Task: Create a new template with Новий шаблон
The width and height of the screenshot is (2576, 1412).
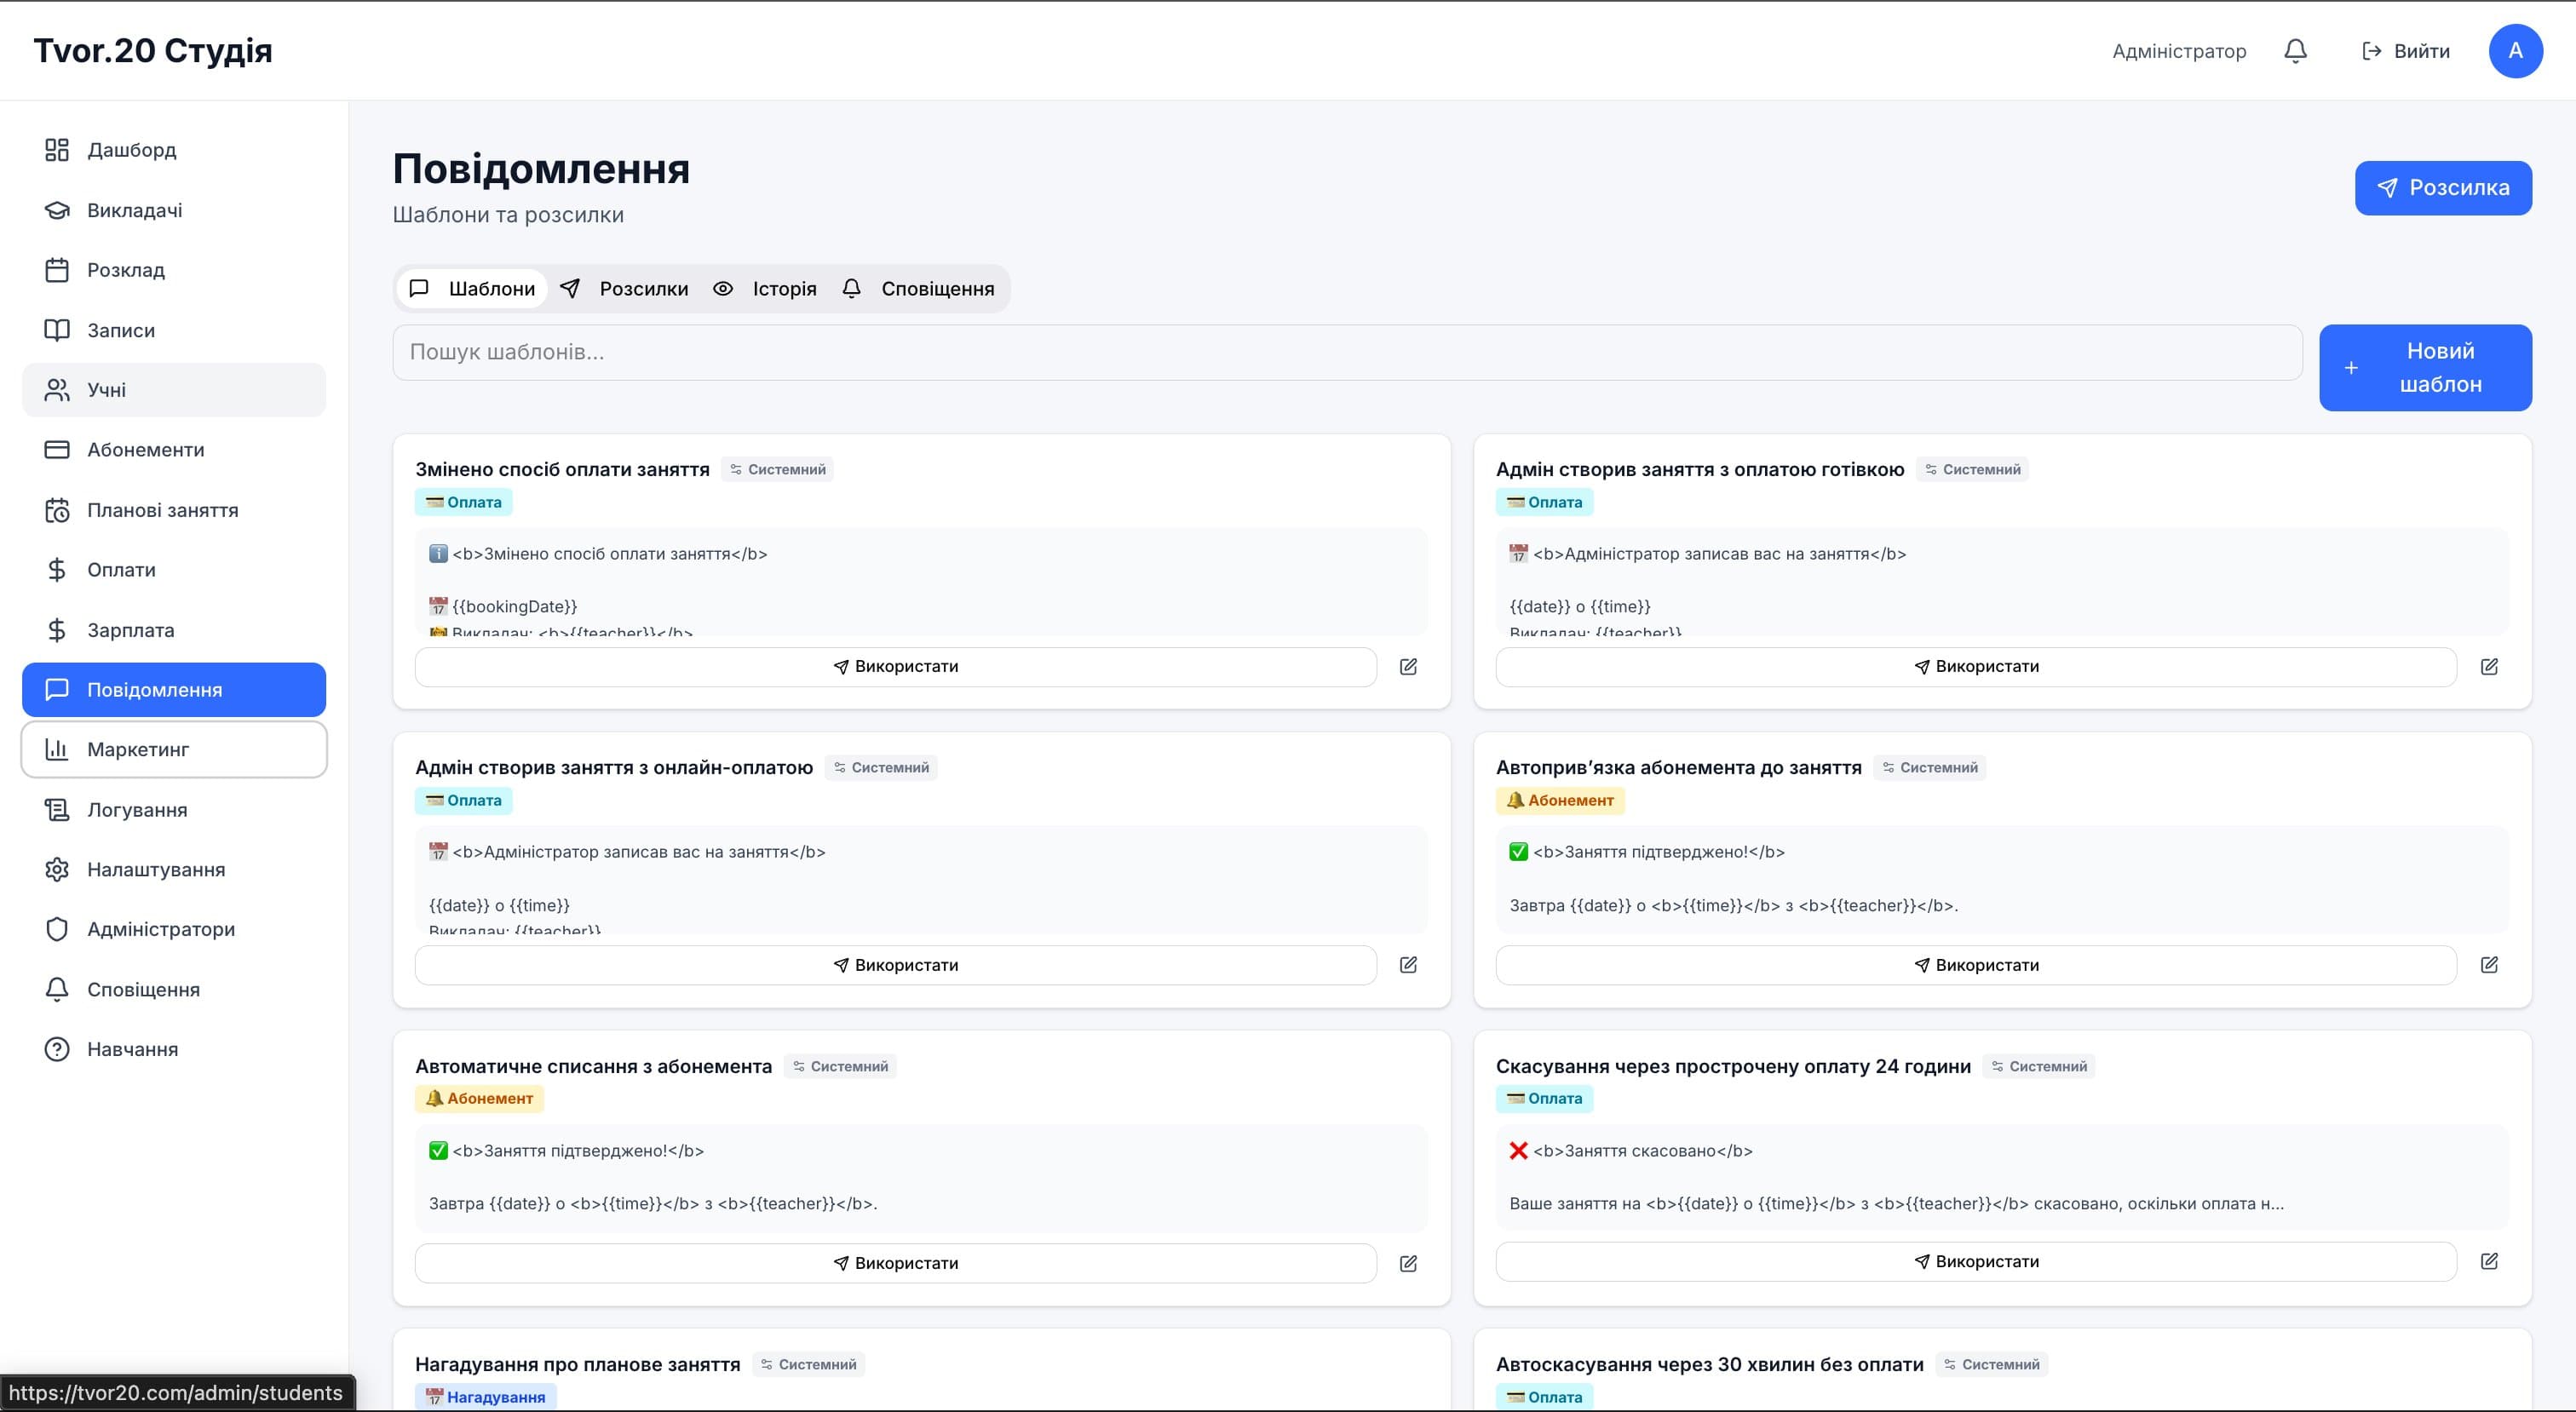Action: pyautogui.click(x=2425, y=368)
